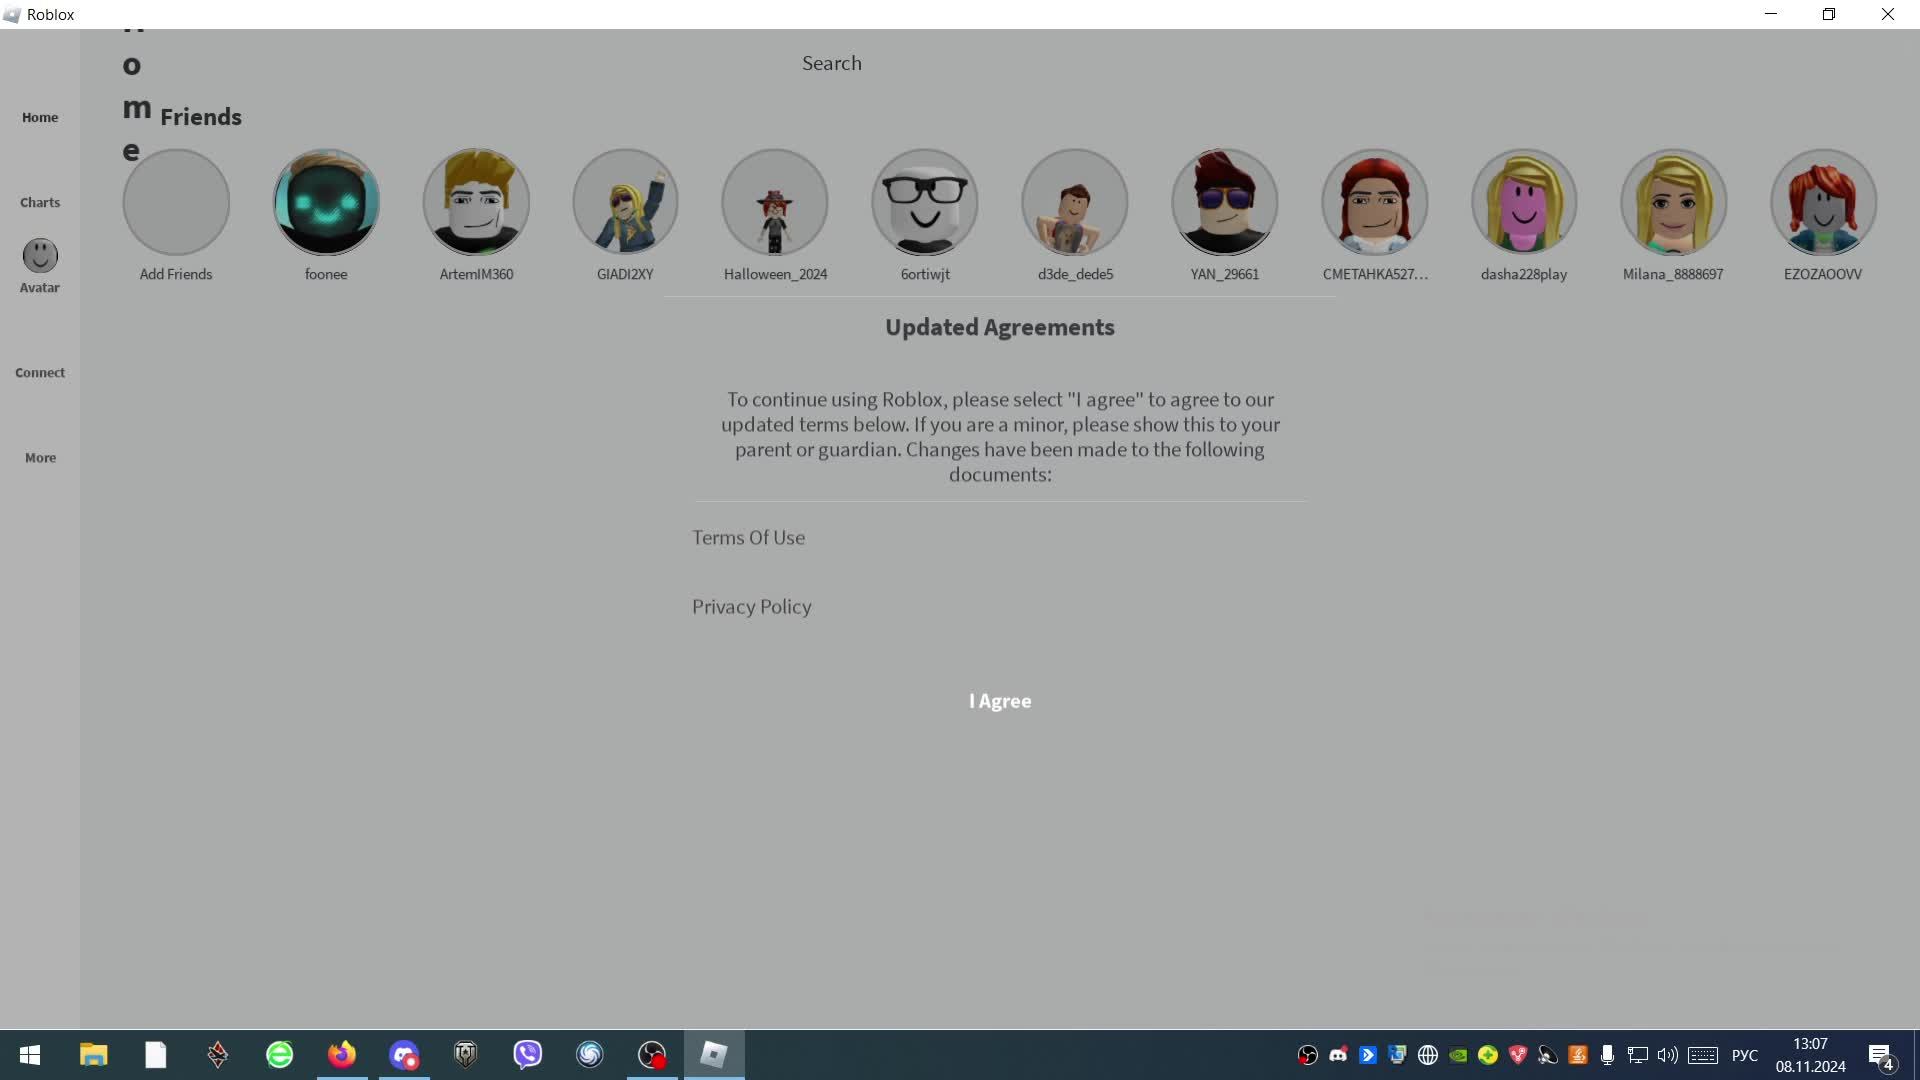
Task: Open Charts in the left sidebar
Action: (x=40, y=202)
